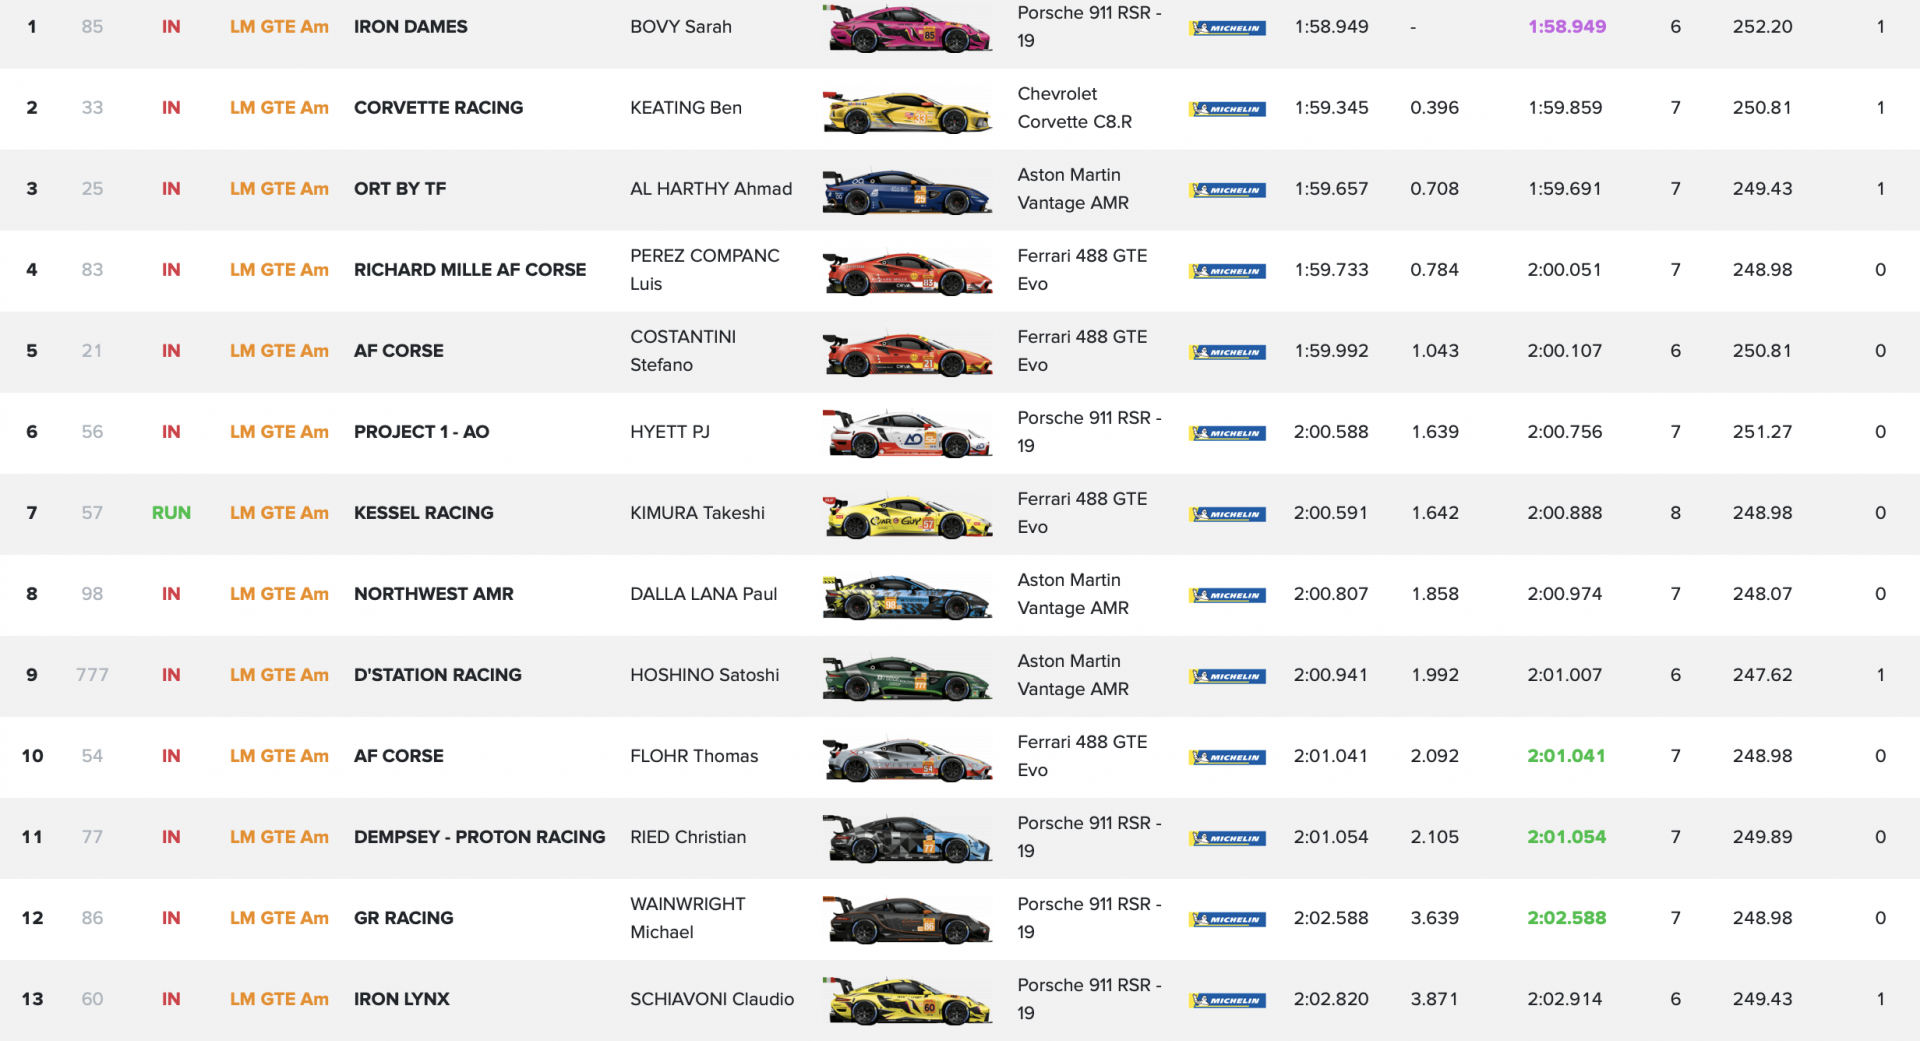
Task: Click the silver AF Corse number 54 Ferrari image
Action: pos(907,758)
